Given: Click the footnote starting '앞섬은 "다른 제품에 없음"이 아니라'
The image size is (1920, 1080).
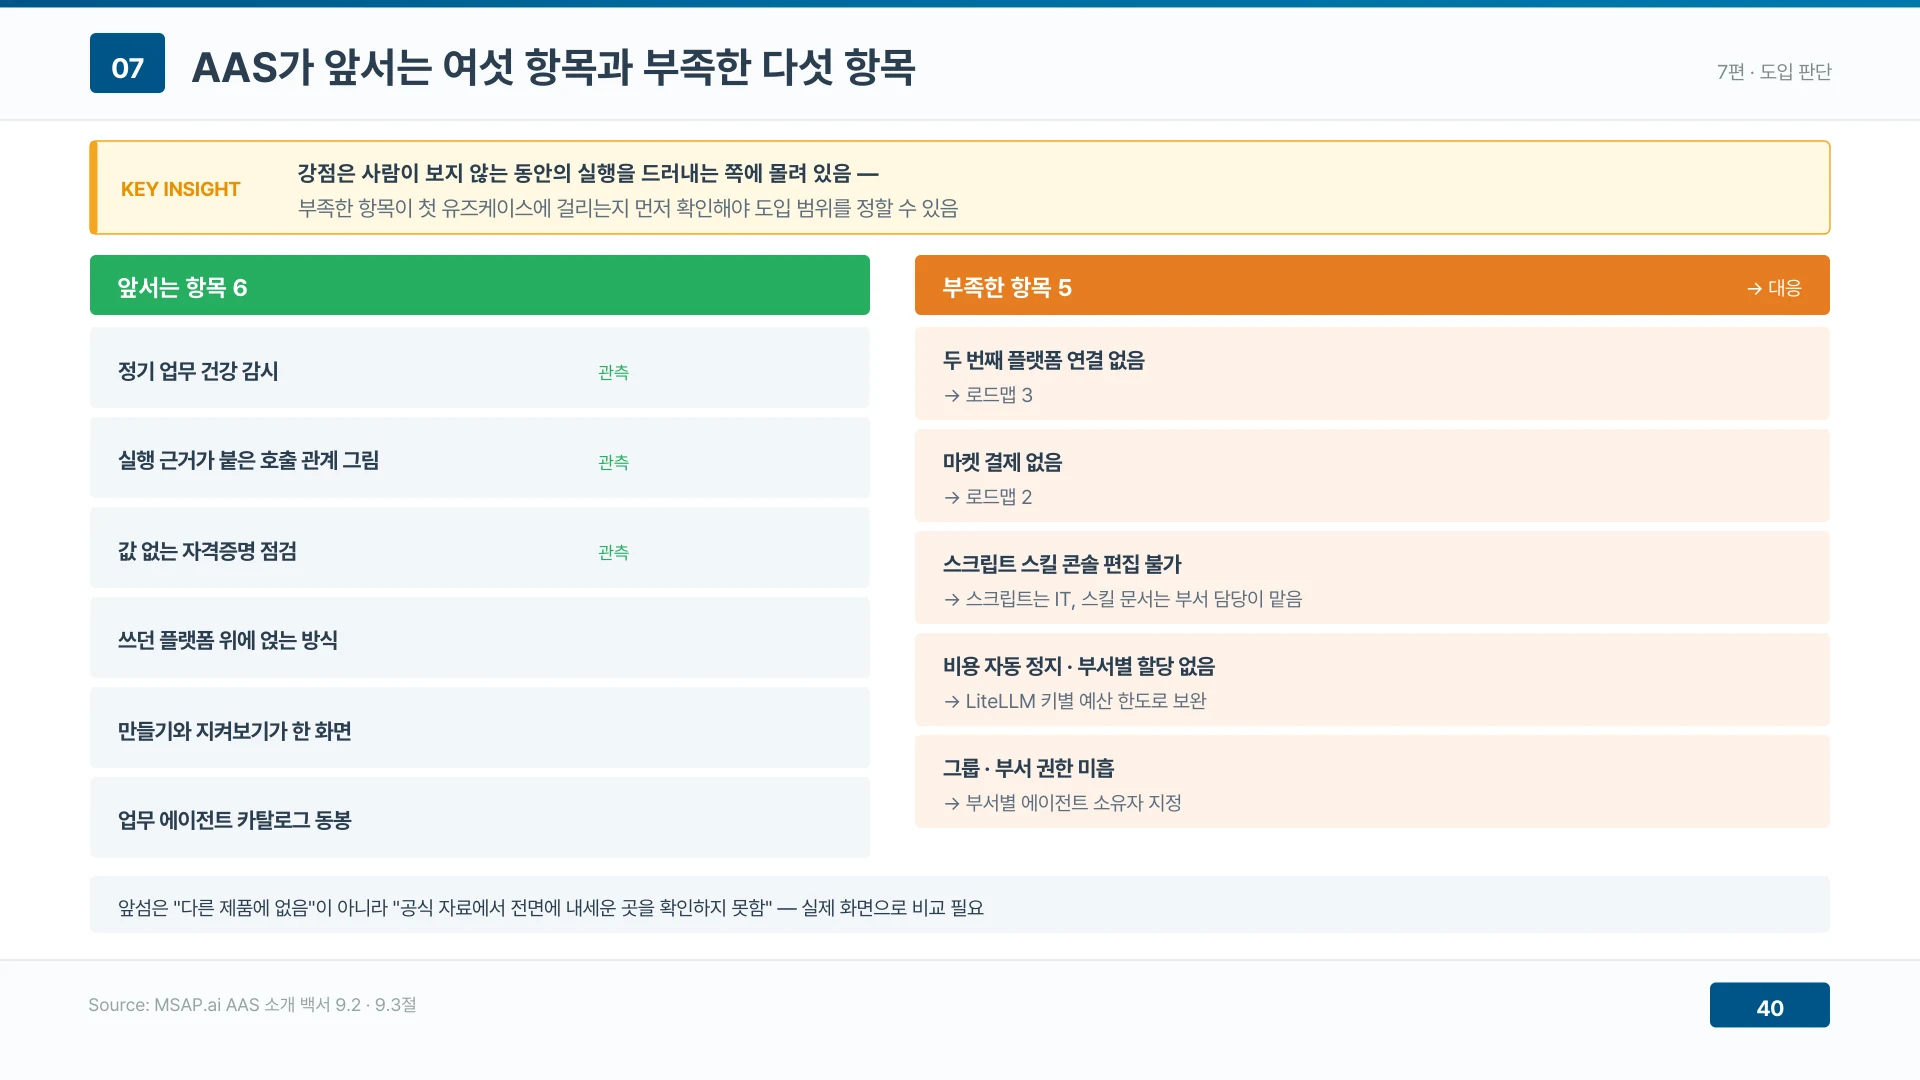Looking at the screenshot, I should point(551,908).
